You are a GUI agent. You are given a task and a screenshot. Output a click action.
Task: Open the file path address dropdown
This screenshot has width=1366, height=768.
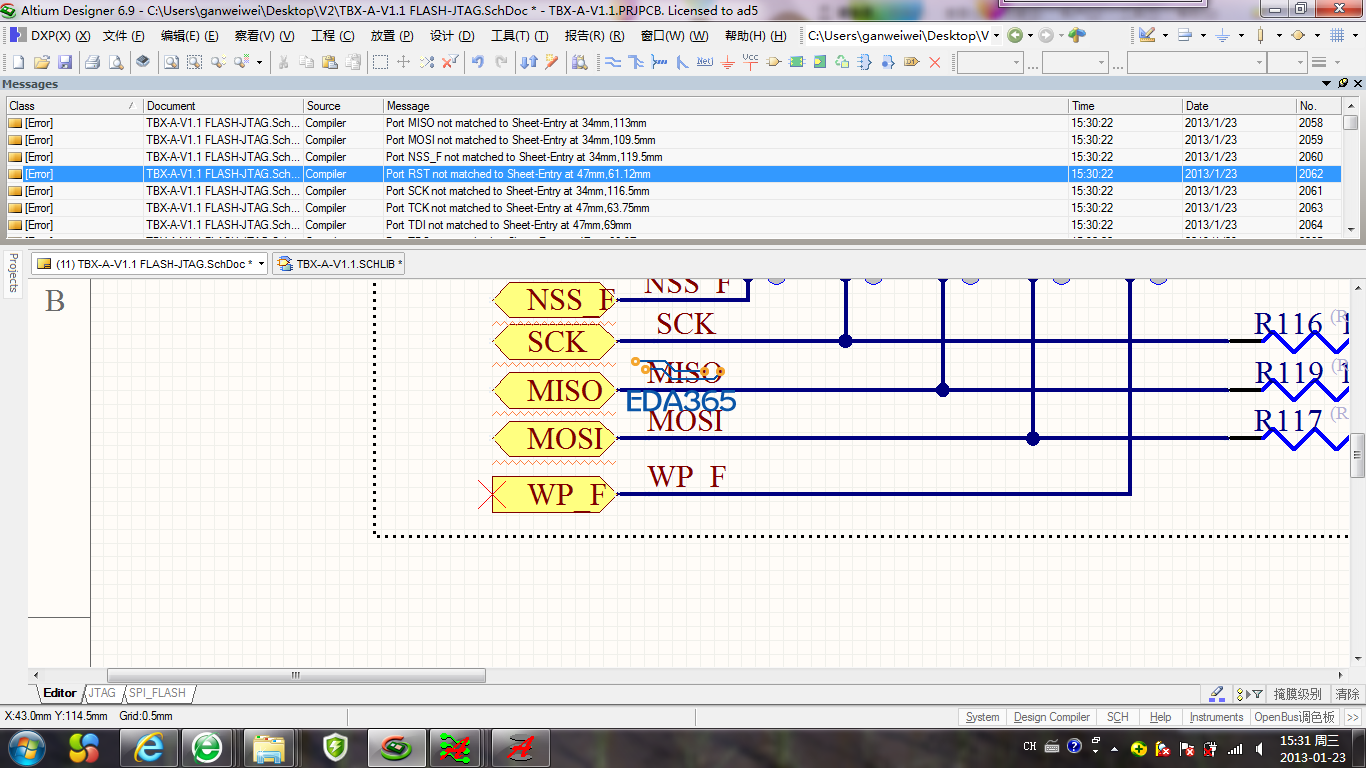pos(996,35)
